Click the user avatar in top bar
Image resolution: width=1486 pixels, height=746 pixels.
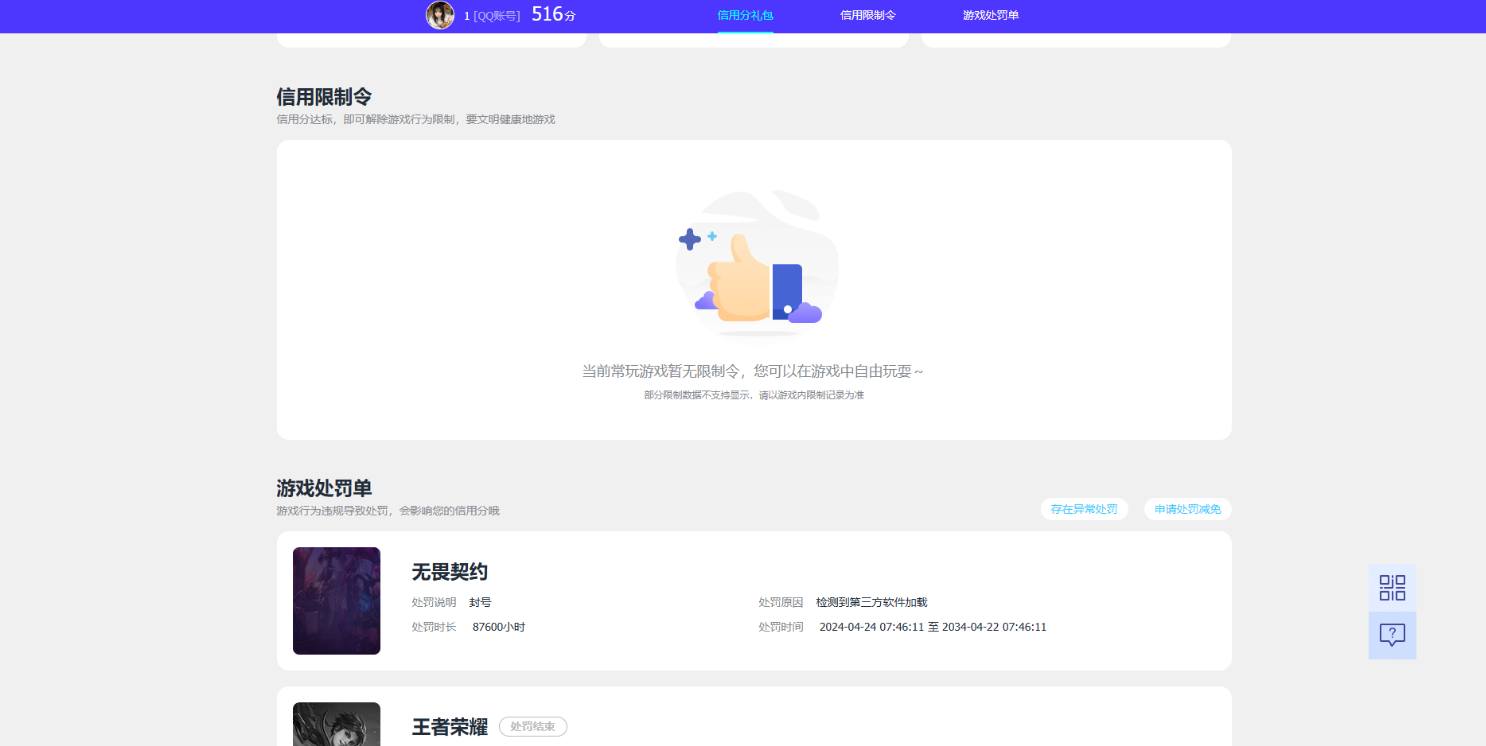[x=440, y=15]
